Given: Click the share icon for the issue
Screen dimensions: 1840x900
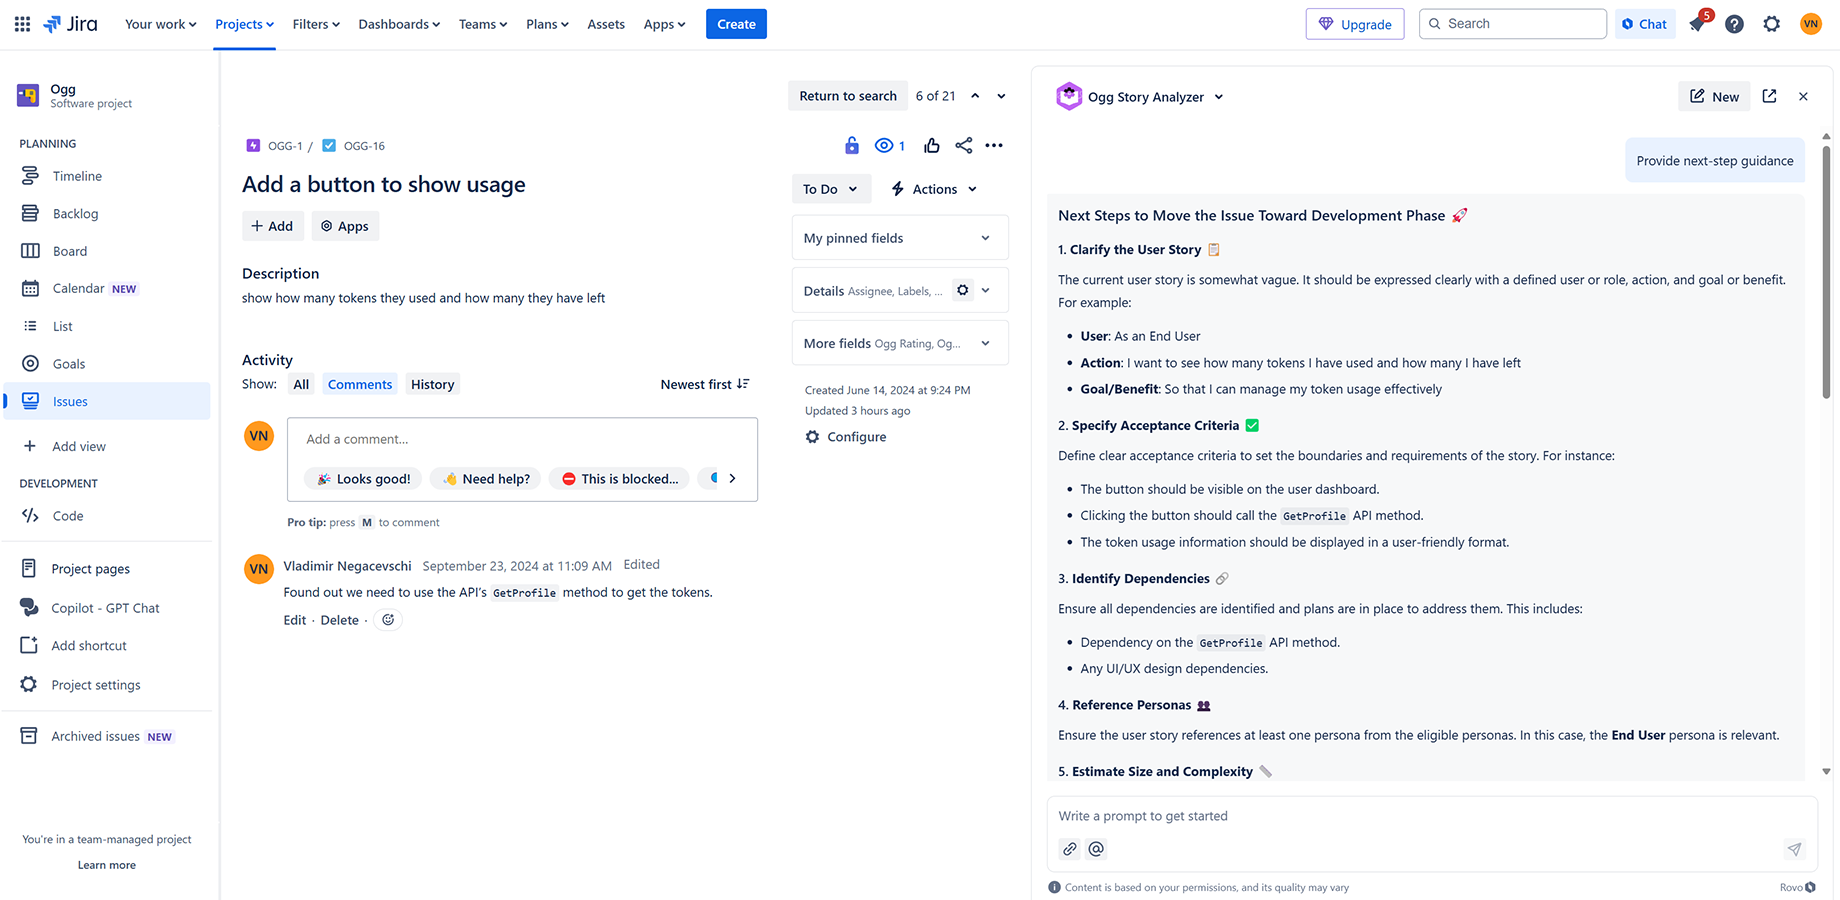Looking at the screenshot, I should tap(963, 146).
